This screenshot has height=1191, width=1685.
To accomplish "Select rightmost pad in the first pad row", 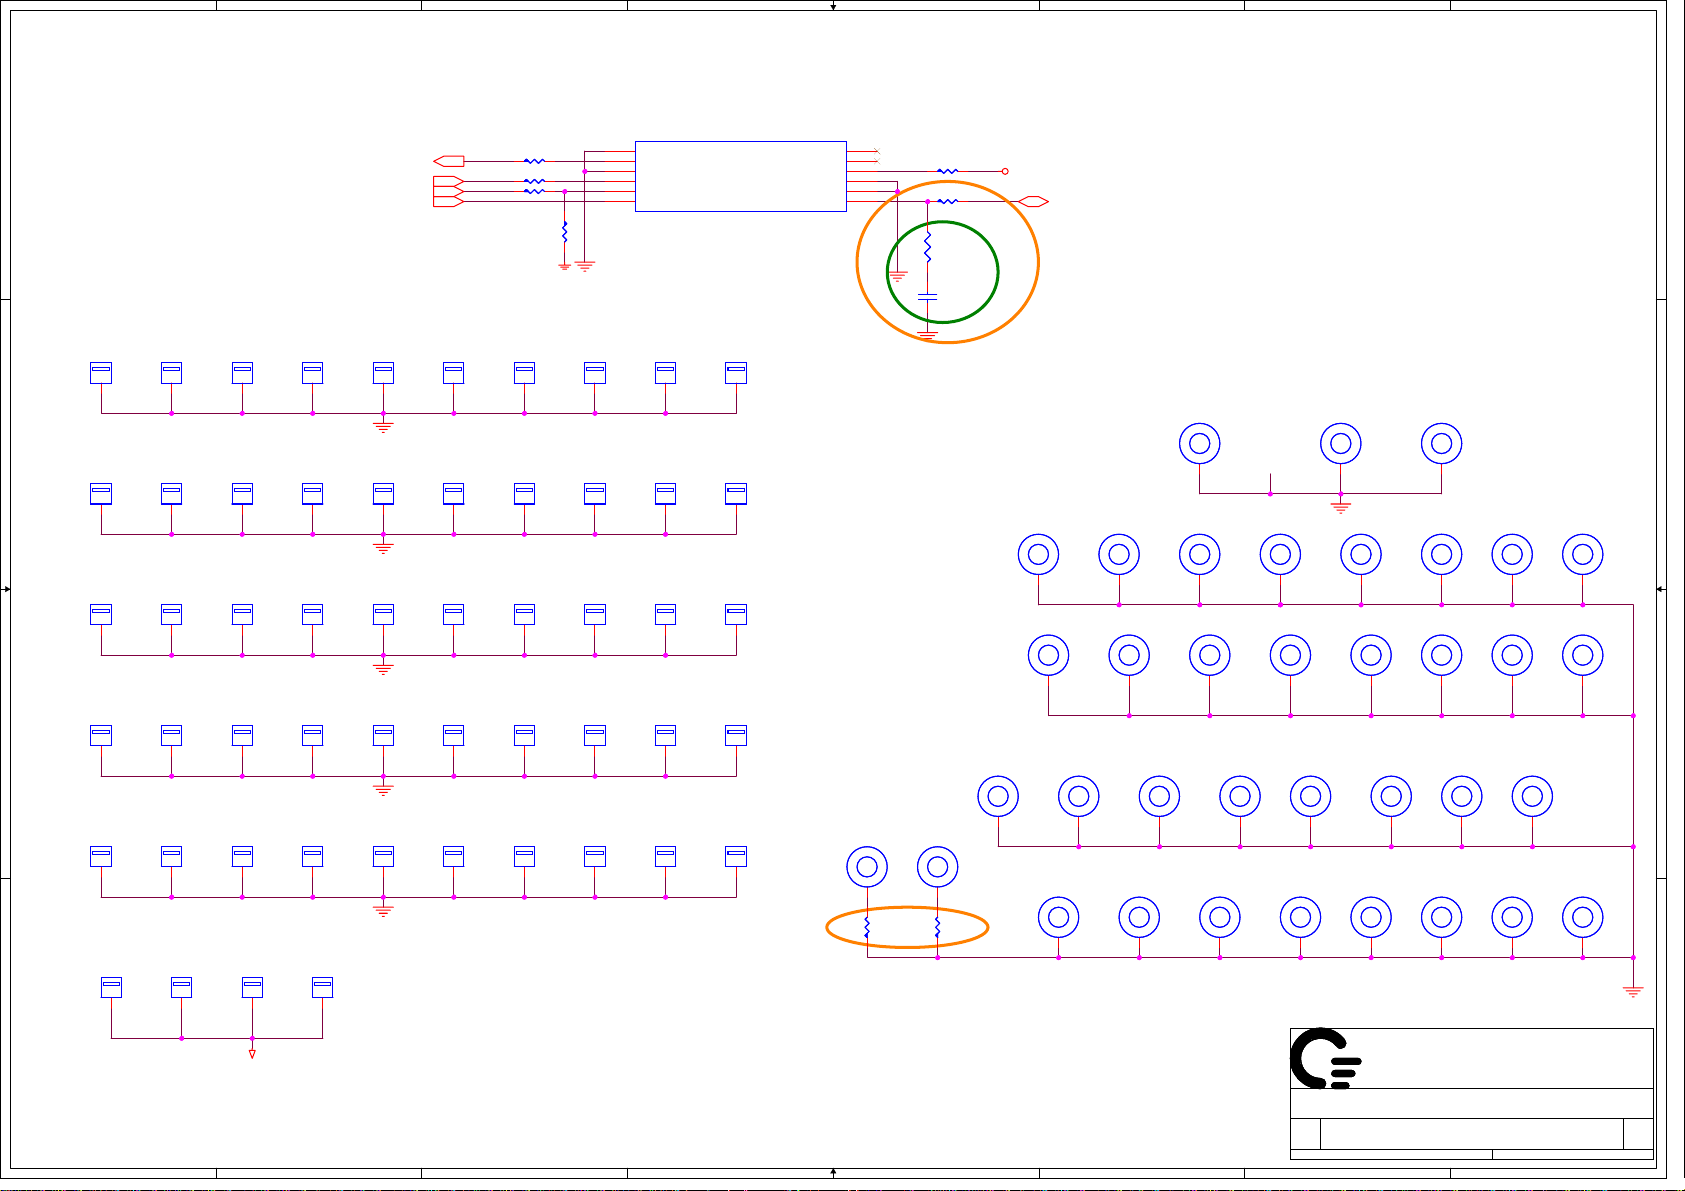I will pyautogui.click(x=736, y=372).
